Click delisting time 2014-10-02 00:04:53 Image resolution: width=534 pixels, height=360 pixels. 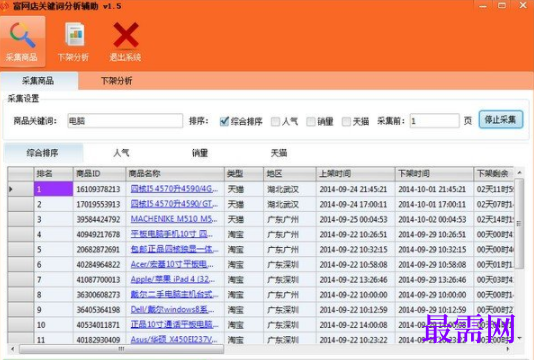click(432, 219)
